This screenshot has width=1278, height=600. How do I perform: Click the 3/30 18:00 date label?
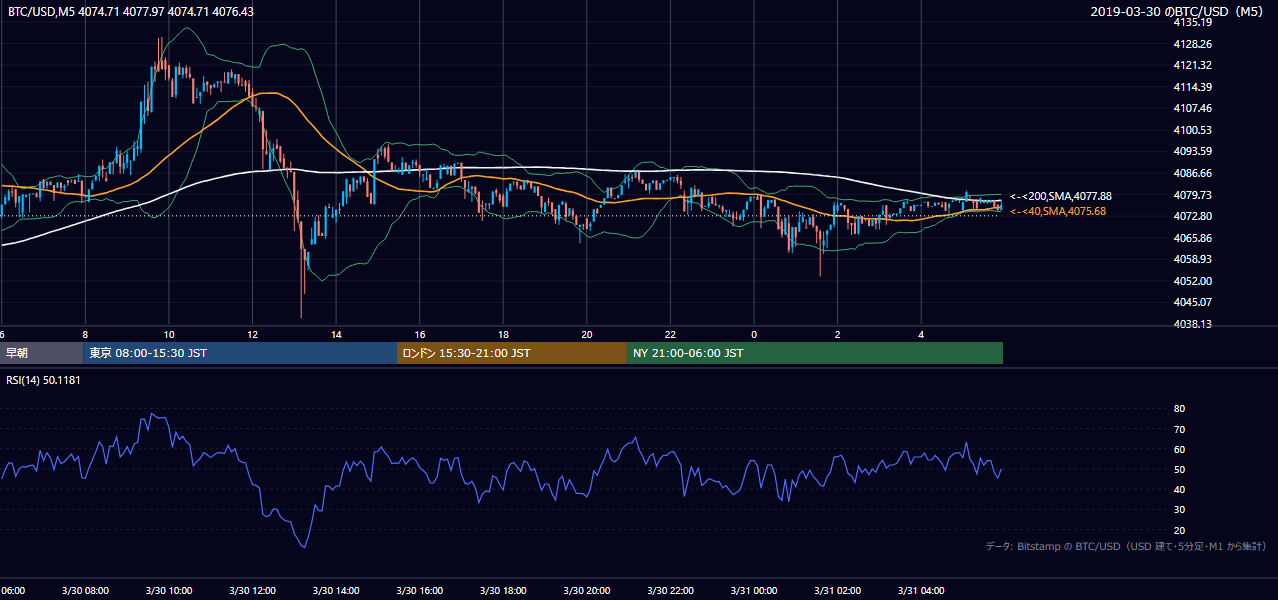[503, 591]
